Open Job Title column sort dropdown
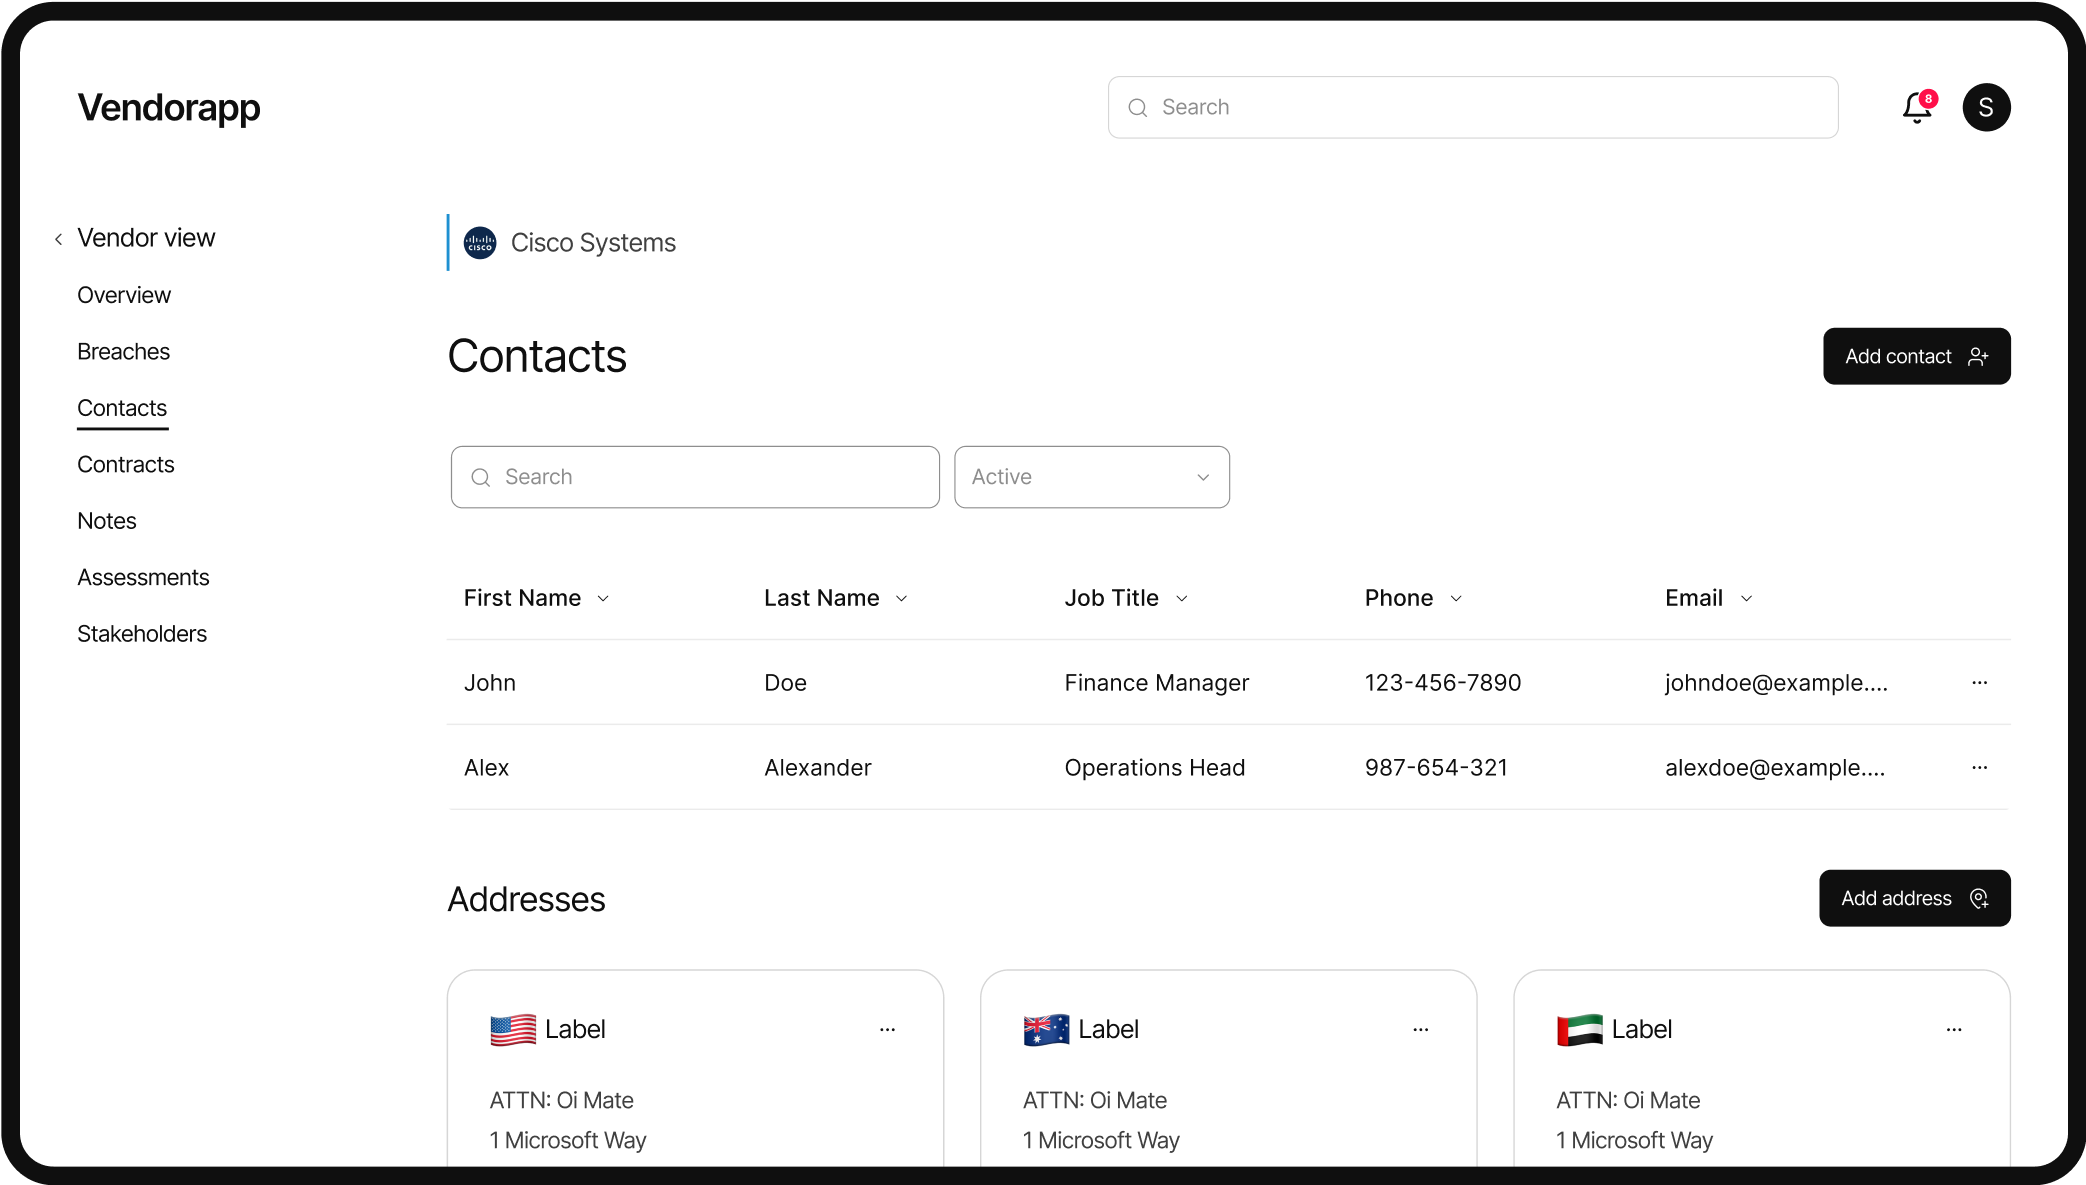 [1182, 598]
